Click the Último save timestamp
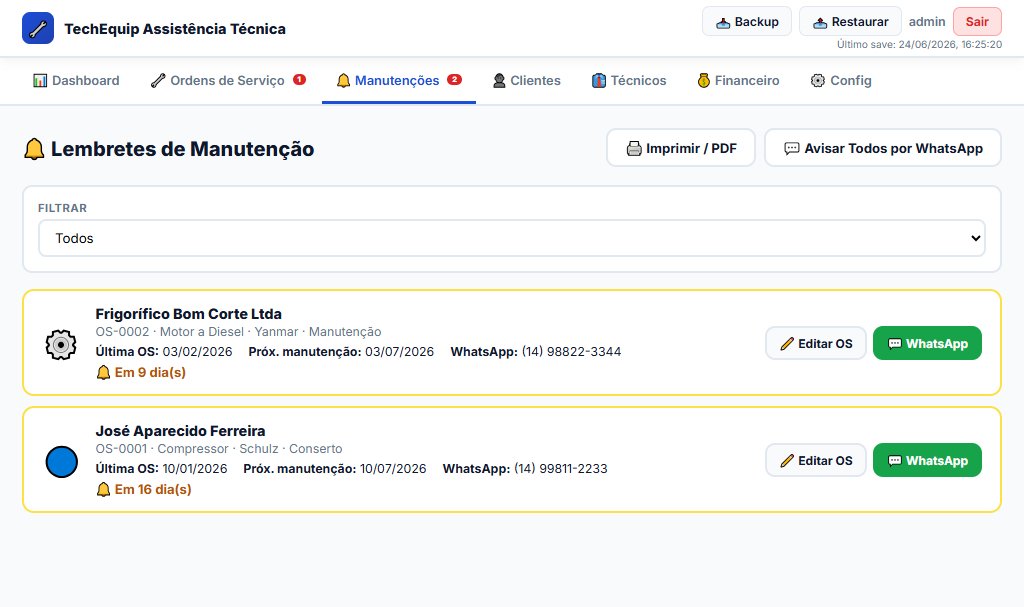 coord(920,44)
